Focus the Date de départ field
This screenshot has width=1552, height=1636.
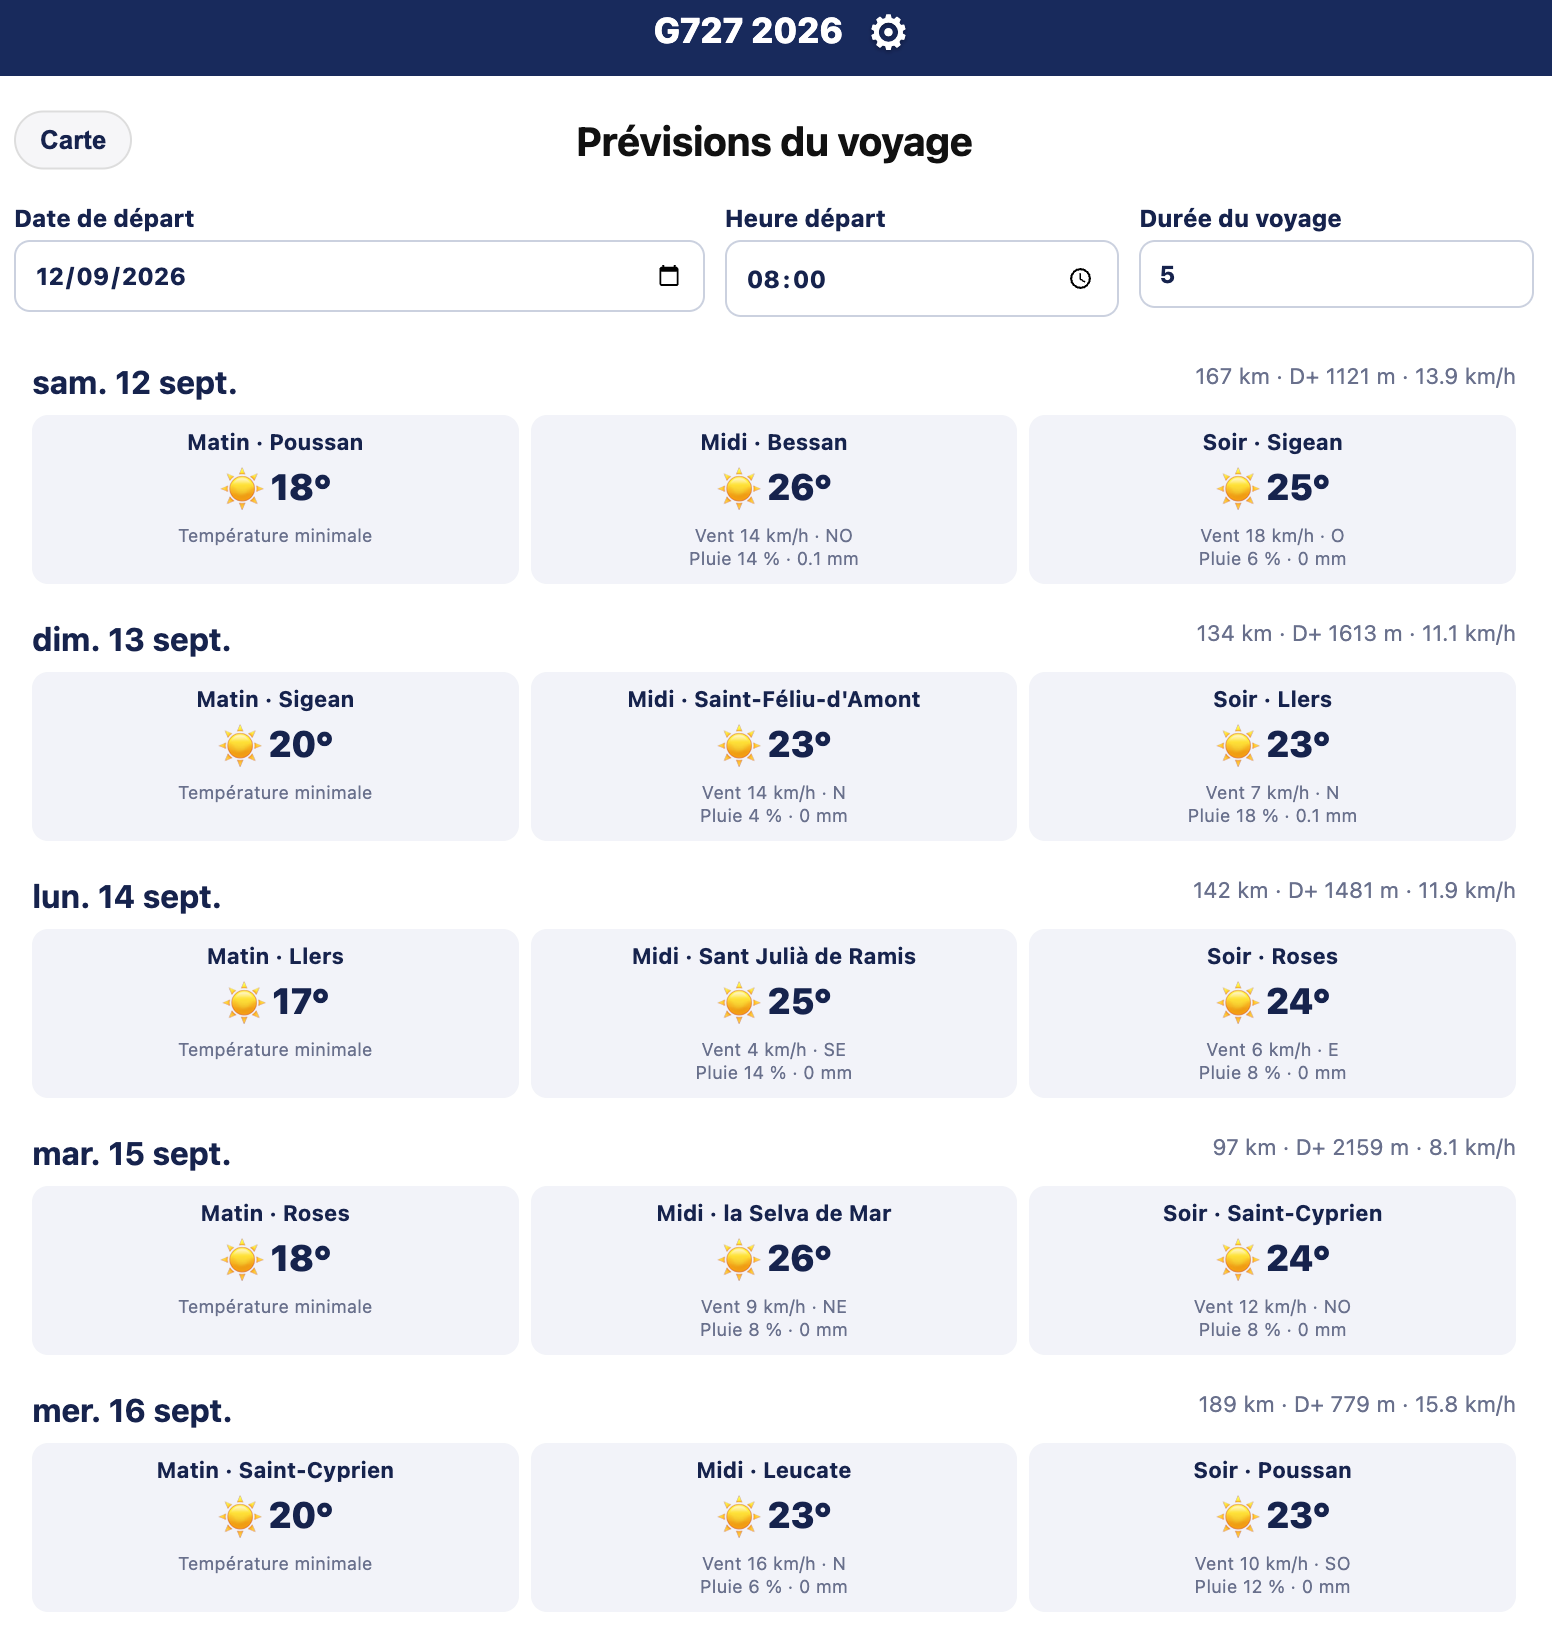[x=359, y=276]
